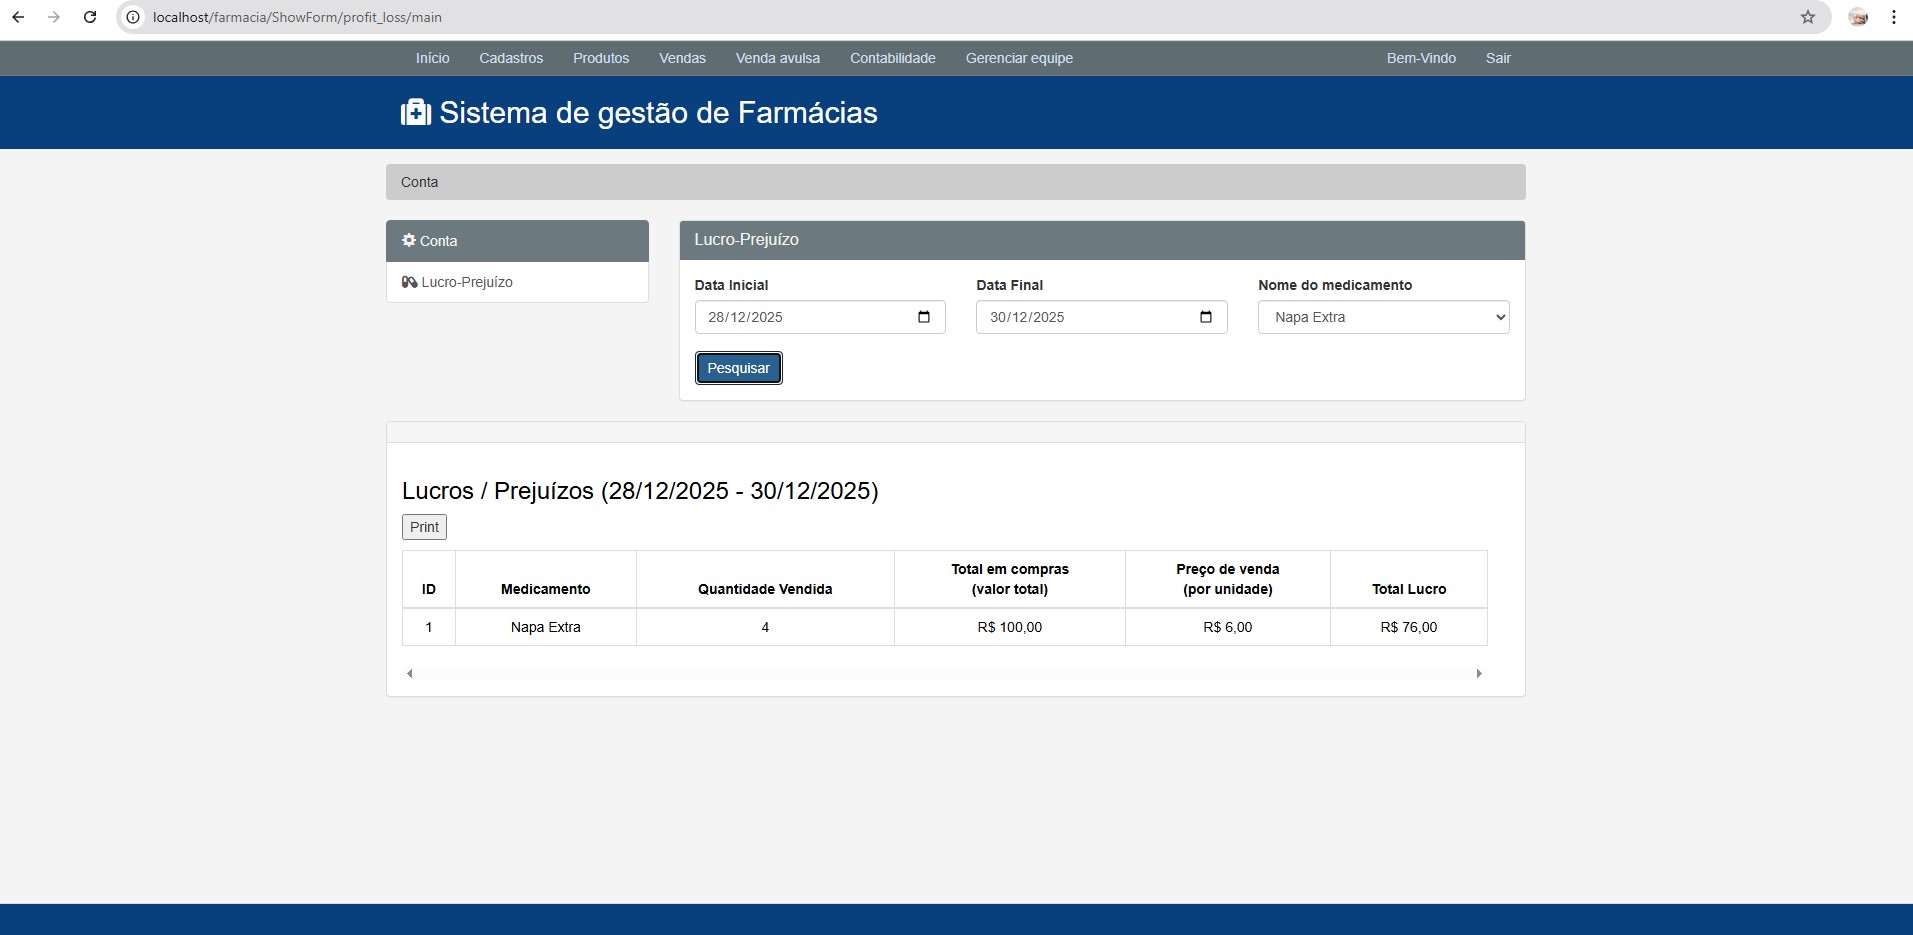Click the Data Inicial date input field

(x=800, y=317)
